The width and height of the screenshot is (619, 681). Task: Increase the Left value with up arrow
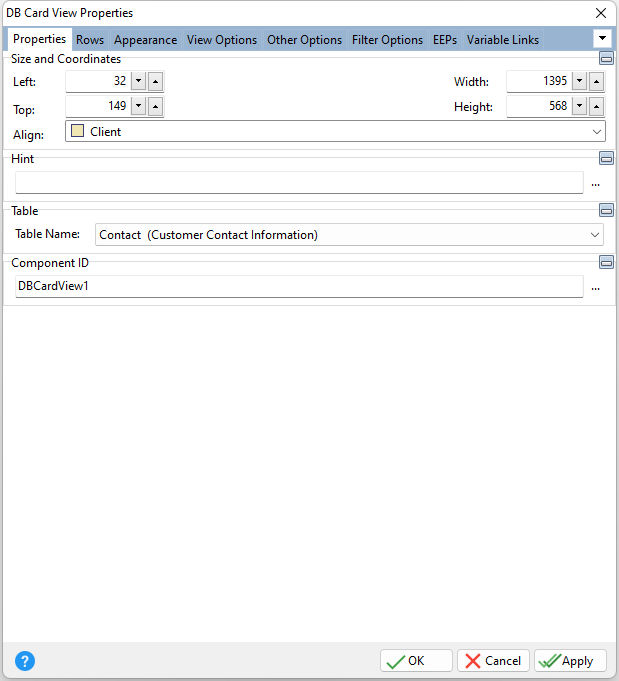[x=156, y=81]
